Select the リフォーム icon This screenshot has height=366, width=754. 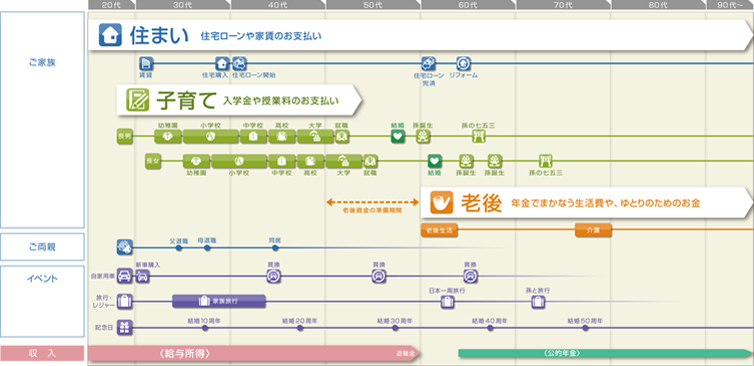[x=464, y=63]
